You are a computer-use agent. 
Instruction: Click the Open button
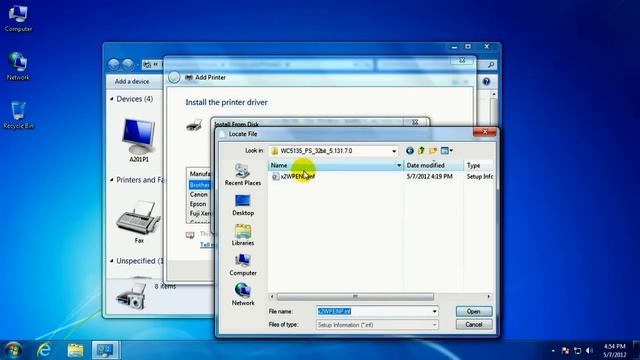[474, 311]
